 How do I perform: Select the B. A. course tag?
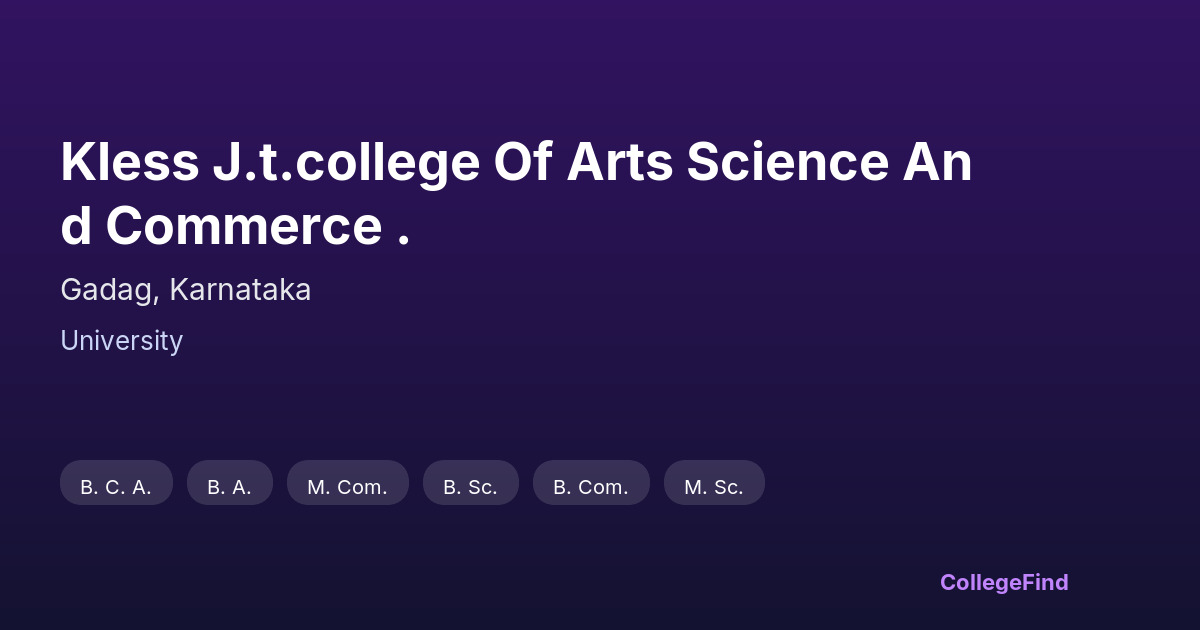pos(229,486)
